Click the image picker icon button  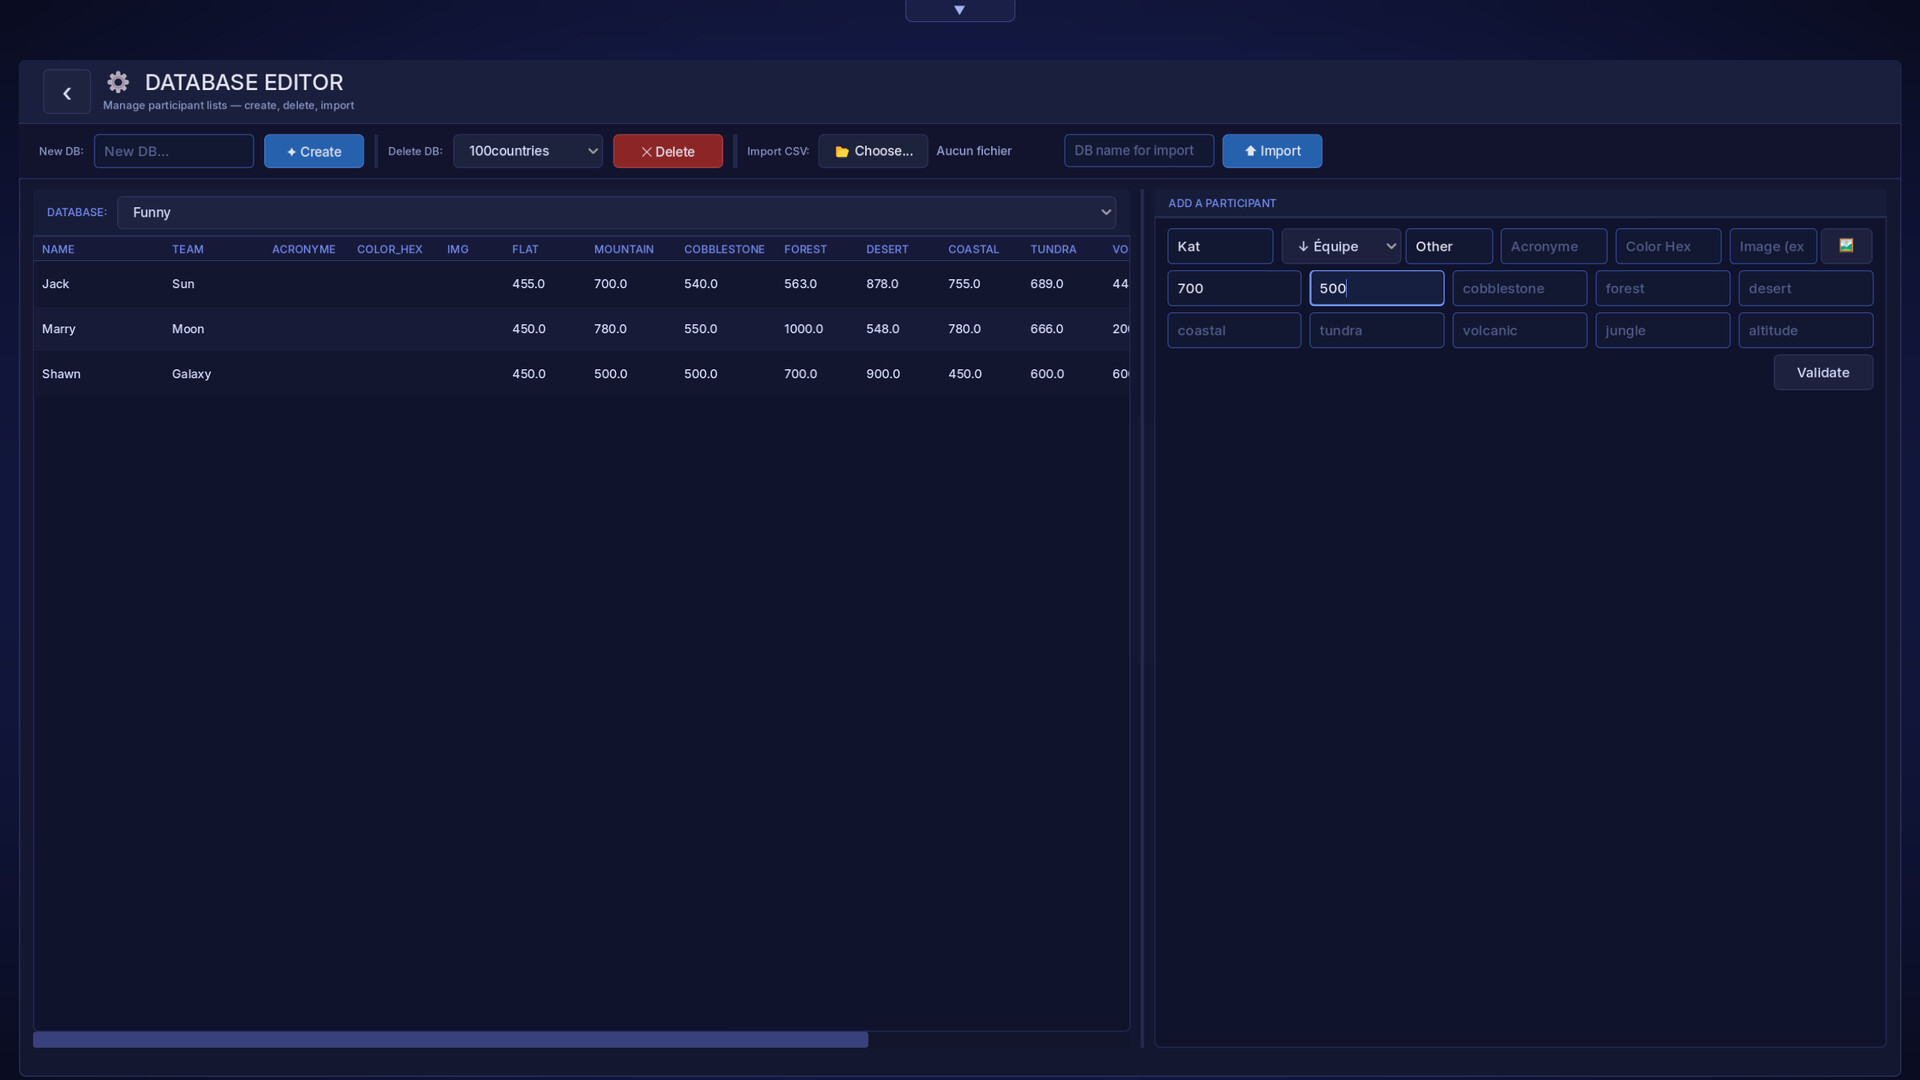[x=1846, y=246]
